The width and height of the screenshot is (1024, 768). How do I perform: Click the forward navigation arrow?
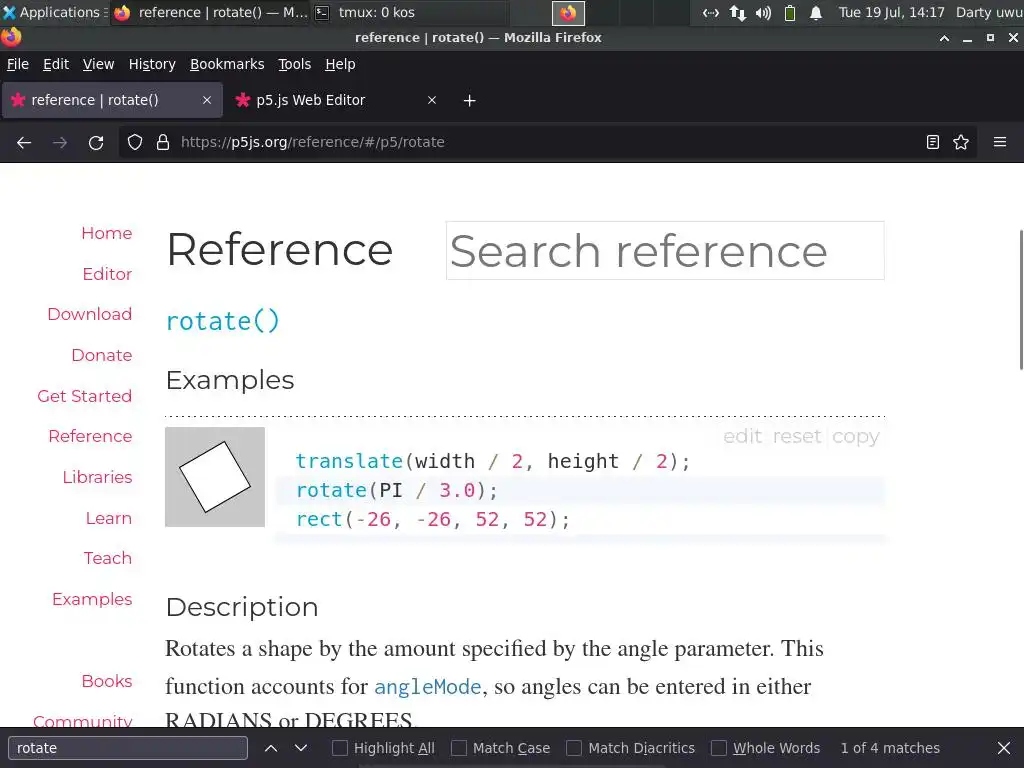point(60,142)
